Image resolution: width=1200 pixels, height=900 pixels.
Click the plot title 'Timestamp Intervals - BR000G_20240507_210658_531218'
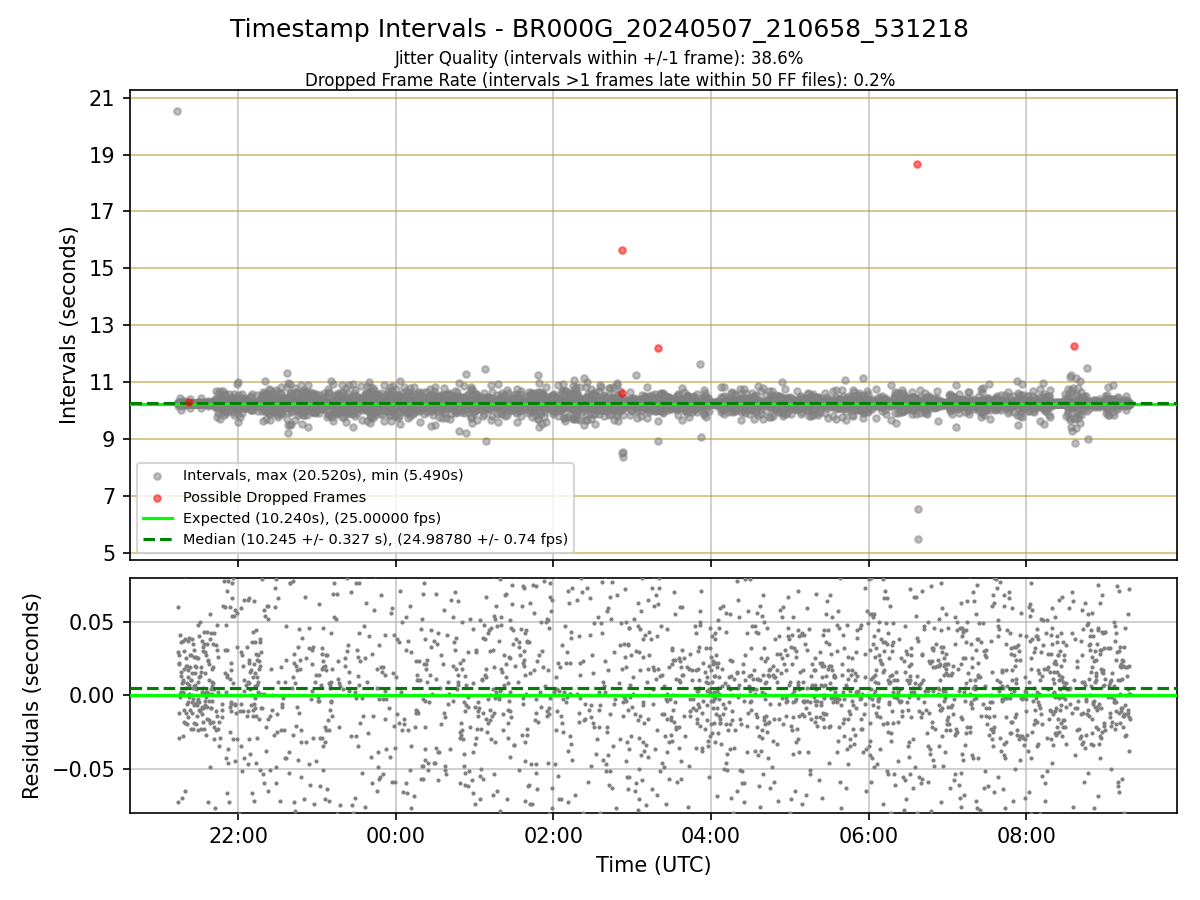pos(599,29)
